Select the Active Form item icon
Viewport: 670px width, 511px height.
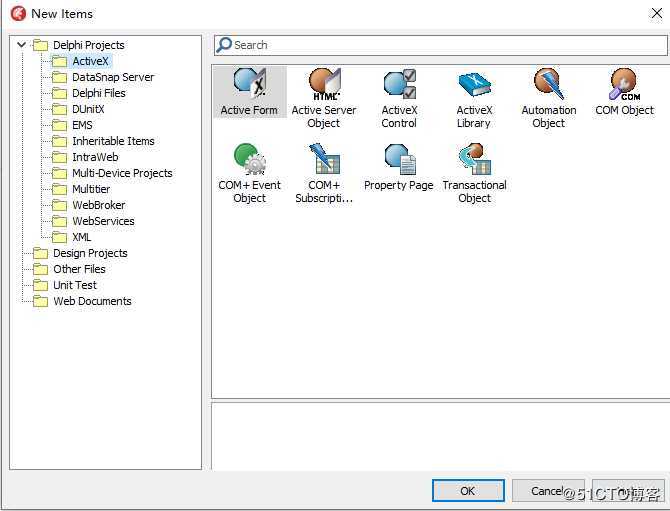pos(250,82)
